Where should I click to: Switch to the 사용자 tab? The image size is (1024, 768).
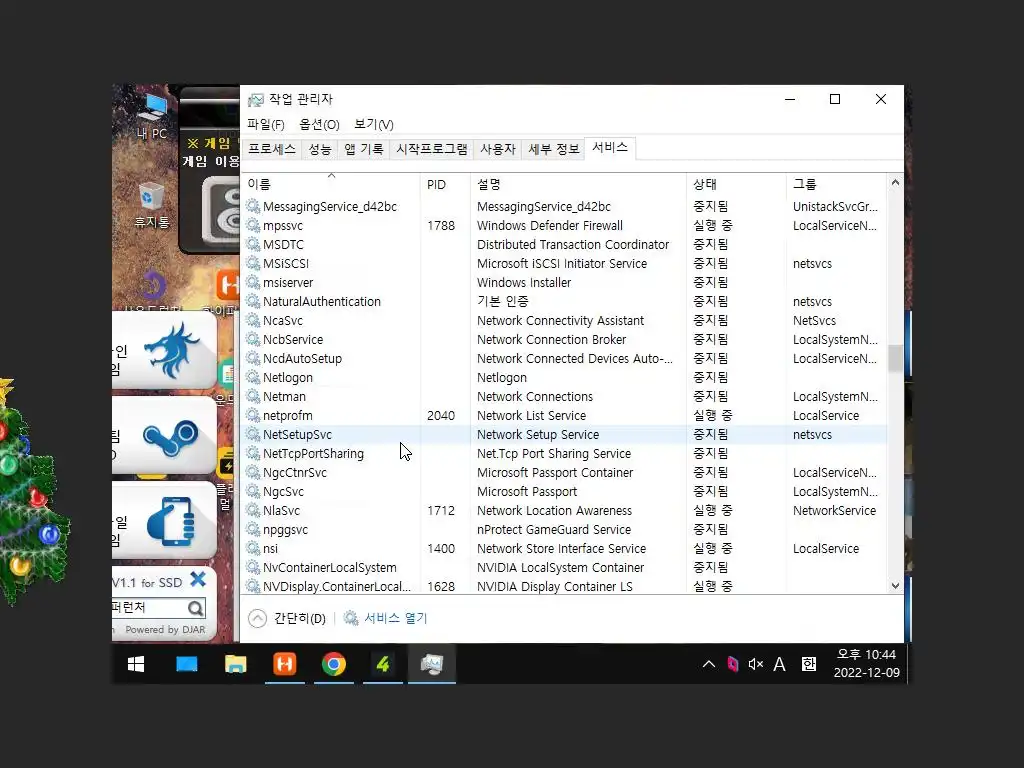click(498, 149)
